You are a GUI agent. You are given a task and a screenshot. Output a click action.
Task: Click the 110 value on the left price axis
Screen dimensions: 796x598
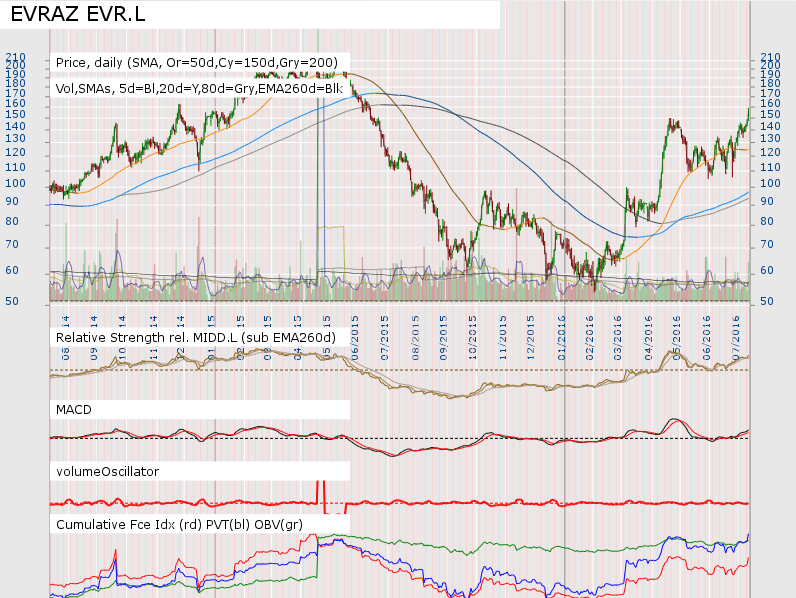(15, 167)
